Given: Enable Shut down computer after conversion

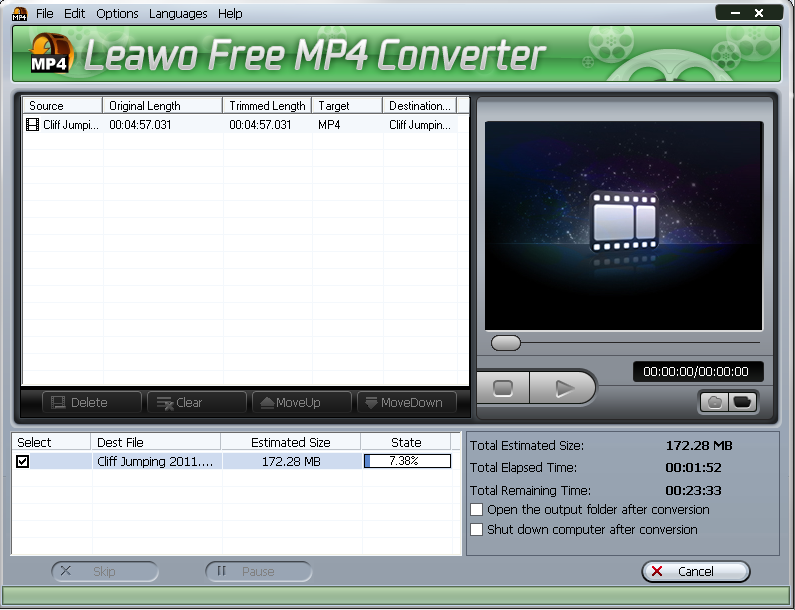Looking at the screenshot, I should (x=477, y=530).
